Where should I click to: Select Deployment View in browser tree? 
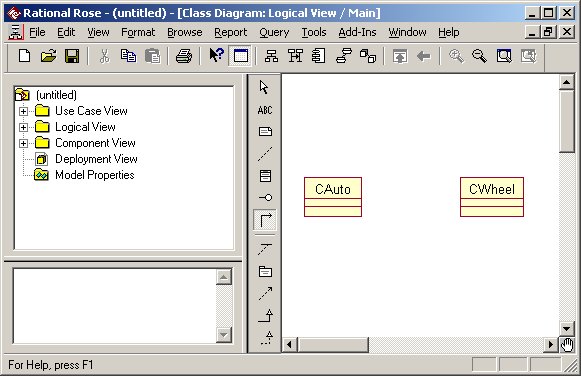[96, 159]
